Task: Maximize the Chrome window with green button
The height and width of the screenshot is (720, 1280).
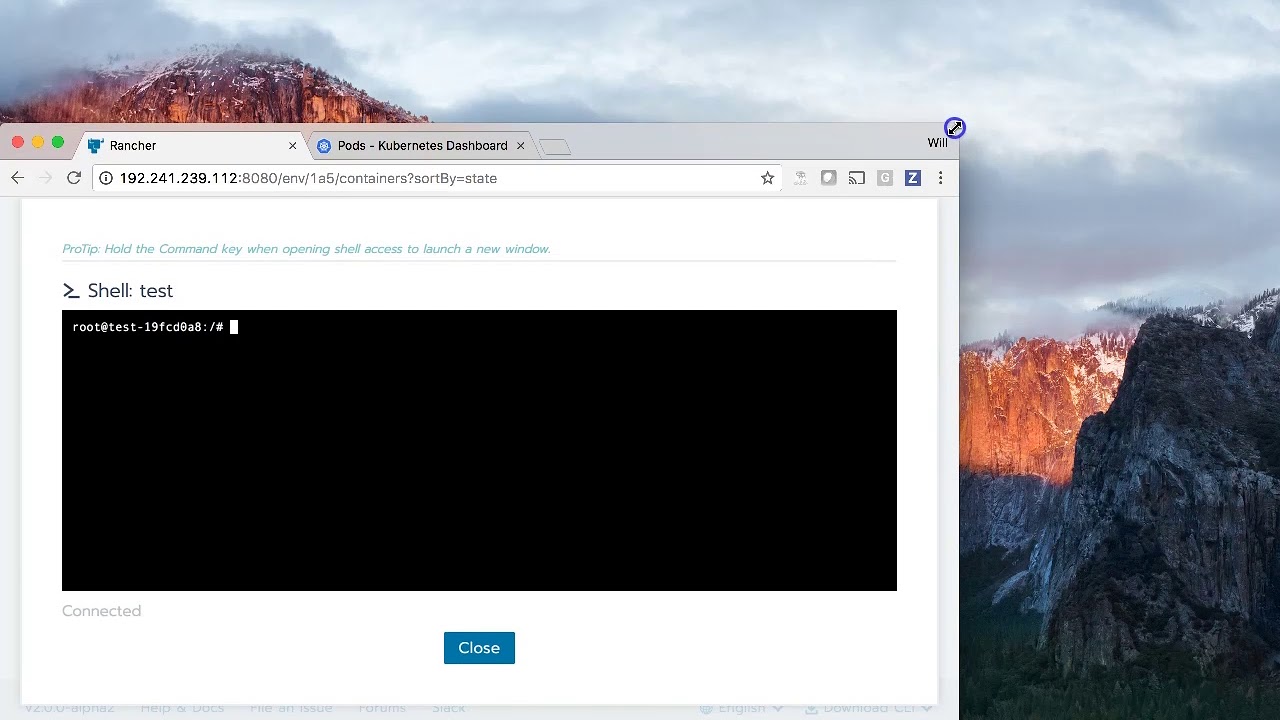Action: click(x=57, y=143)
